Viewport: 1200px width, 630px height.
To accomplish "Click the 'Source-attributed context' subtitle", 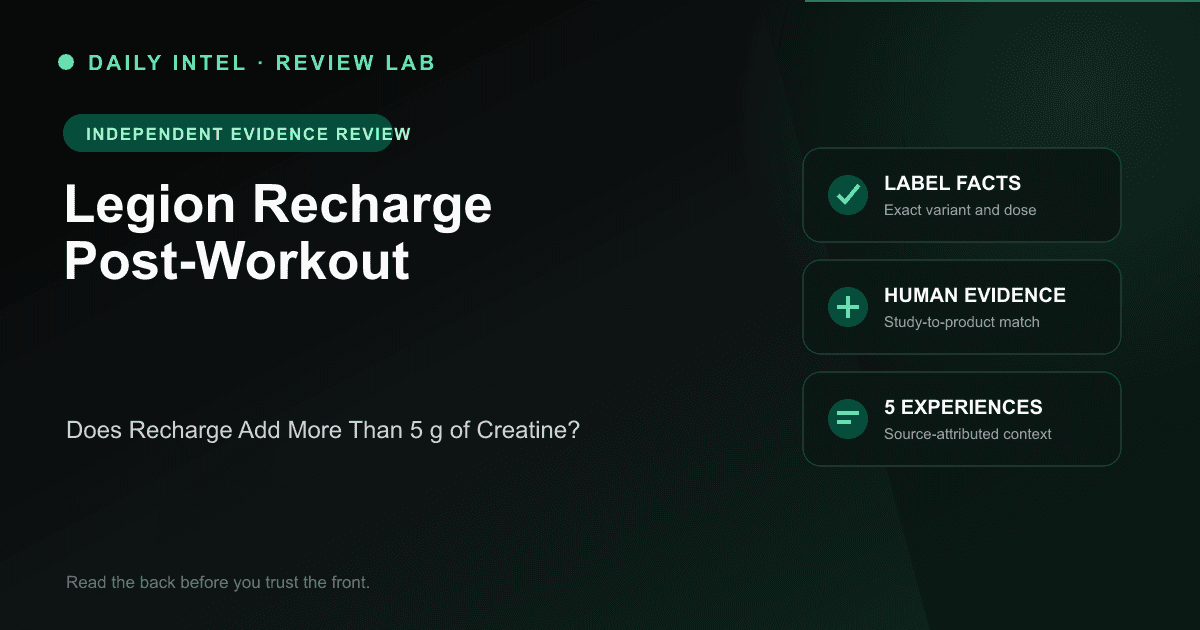I will (x=968, y=434).
